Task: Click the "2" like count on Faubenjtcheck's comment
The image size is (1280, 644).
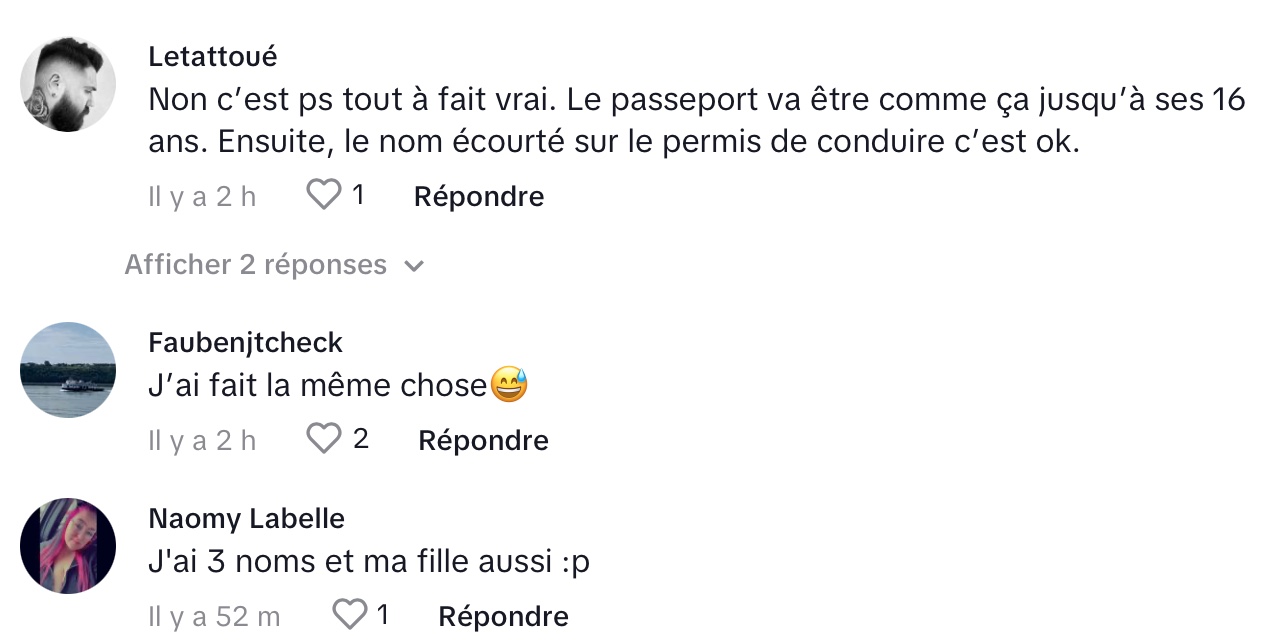Action: point(360,439)
